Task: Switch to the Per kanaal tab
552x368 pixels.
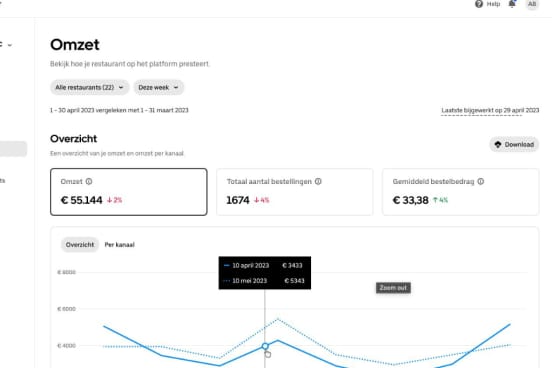Action: click(119, 245)
